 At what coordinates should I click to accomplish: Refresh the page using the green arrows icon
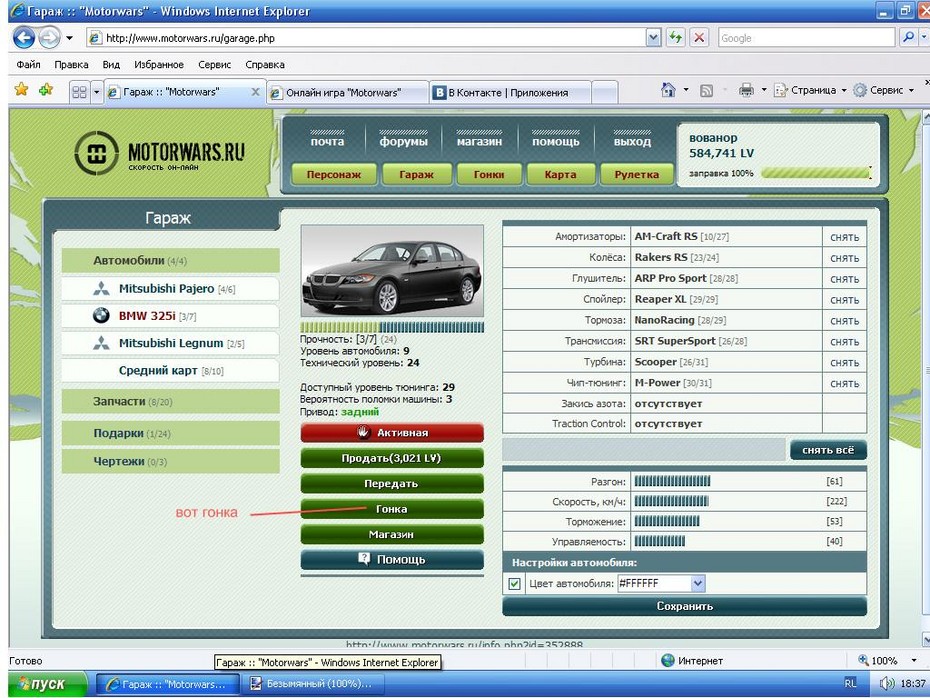(x=676, y=38)
